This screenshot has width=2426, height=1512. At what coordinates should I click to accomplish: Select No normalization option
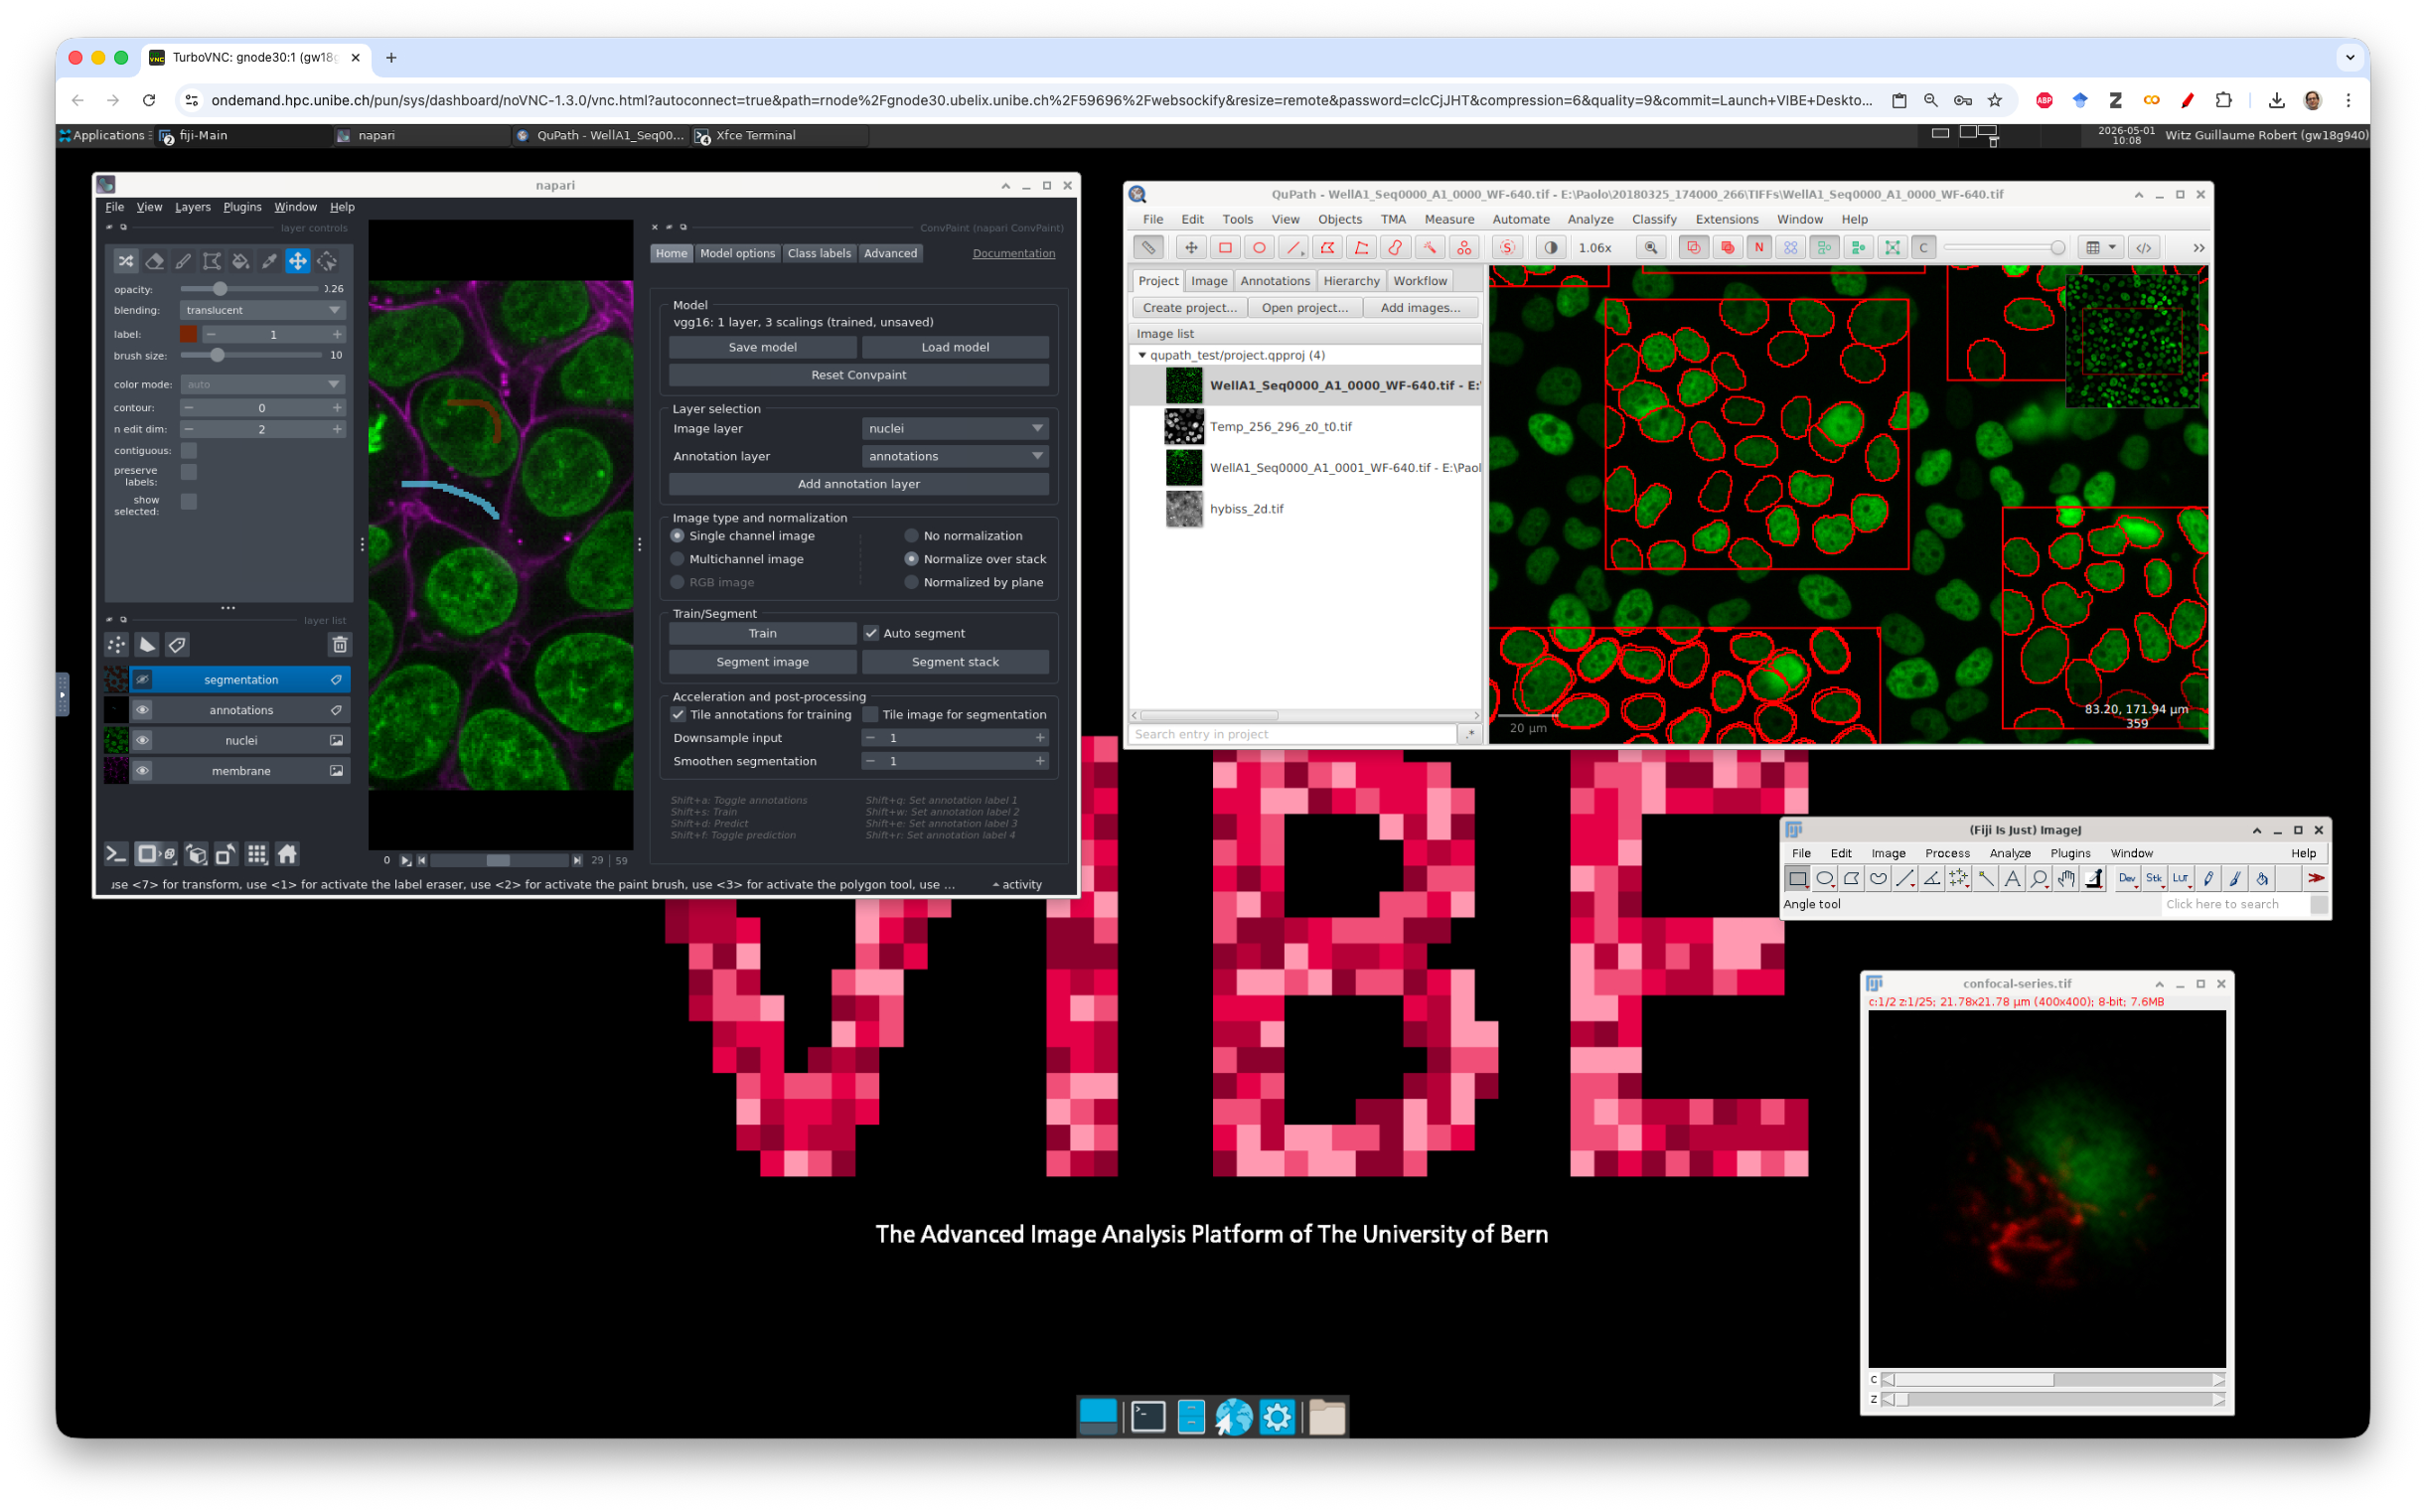point(911,536)
